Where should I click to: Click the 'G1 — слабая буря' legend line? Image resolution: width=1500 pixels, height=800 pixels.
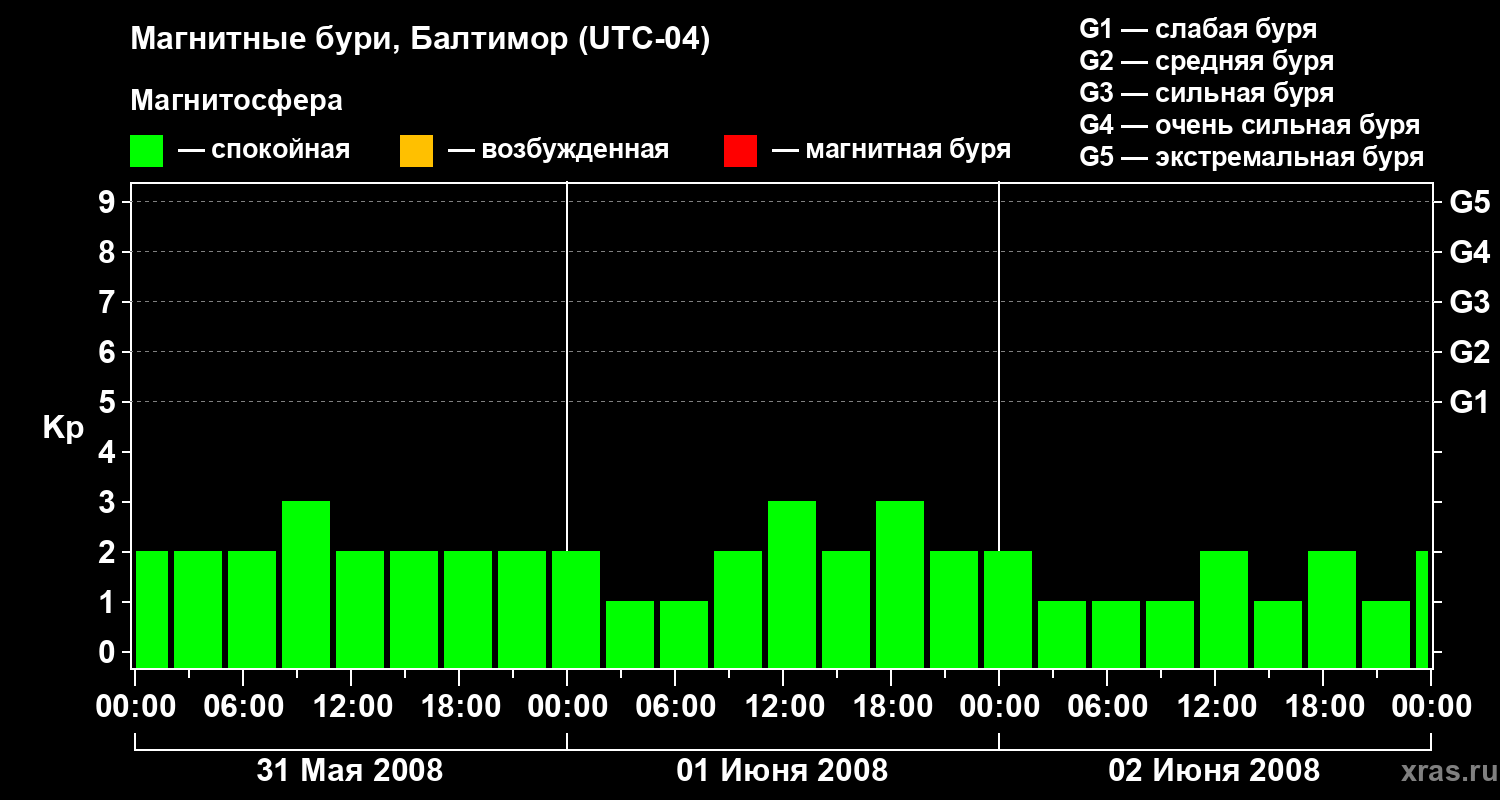(x=1198, y=29)
